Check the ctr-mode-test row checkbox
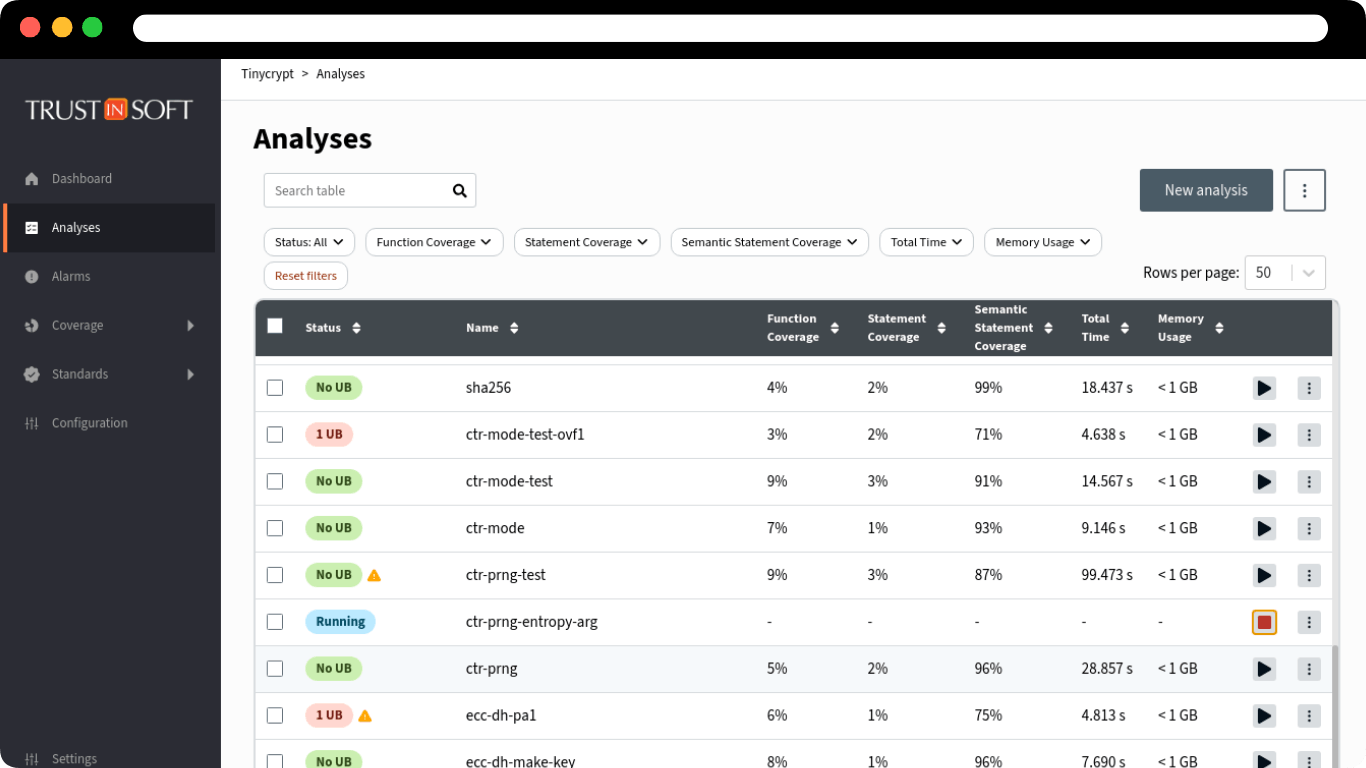 [x=275, y=482]
